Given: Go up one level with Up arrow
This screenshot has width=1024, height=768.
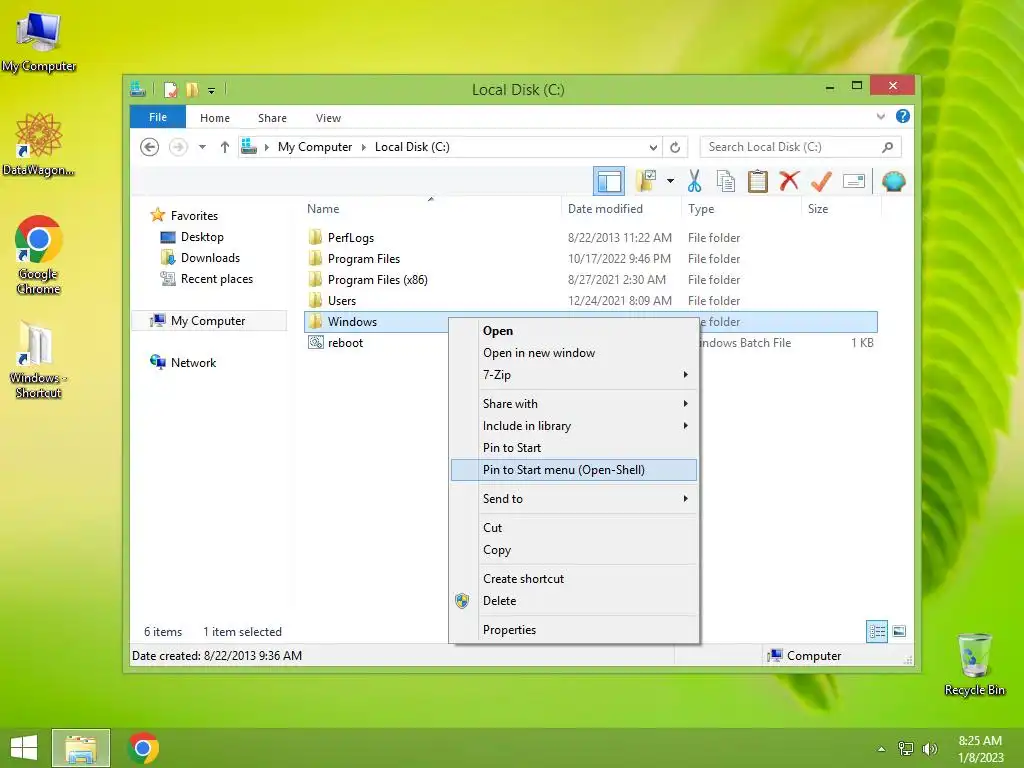Looking at the screenshot, I should coord(225,147).
